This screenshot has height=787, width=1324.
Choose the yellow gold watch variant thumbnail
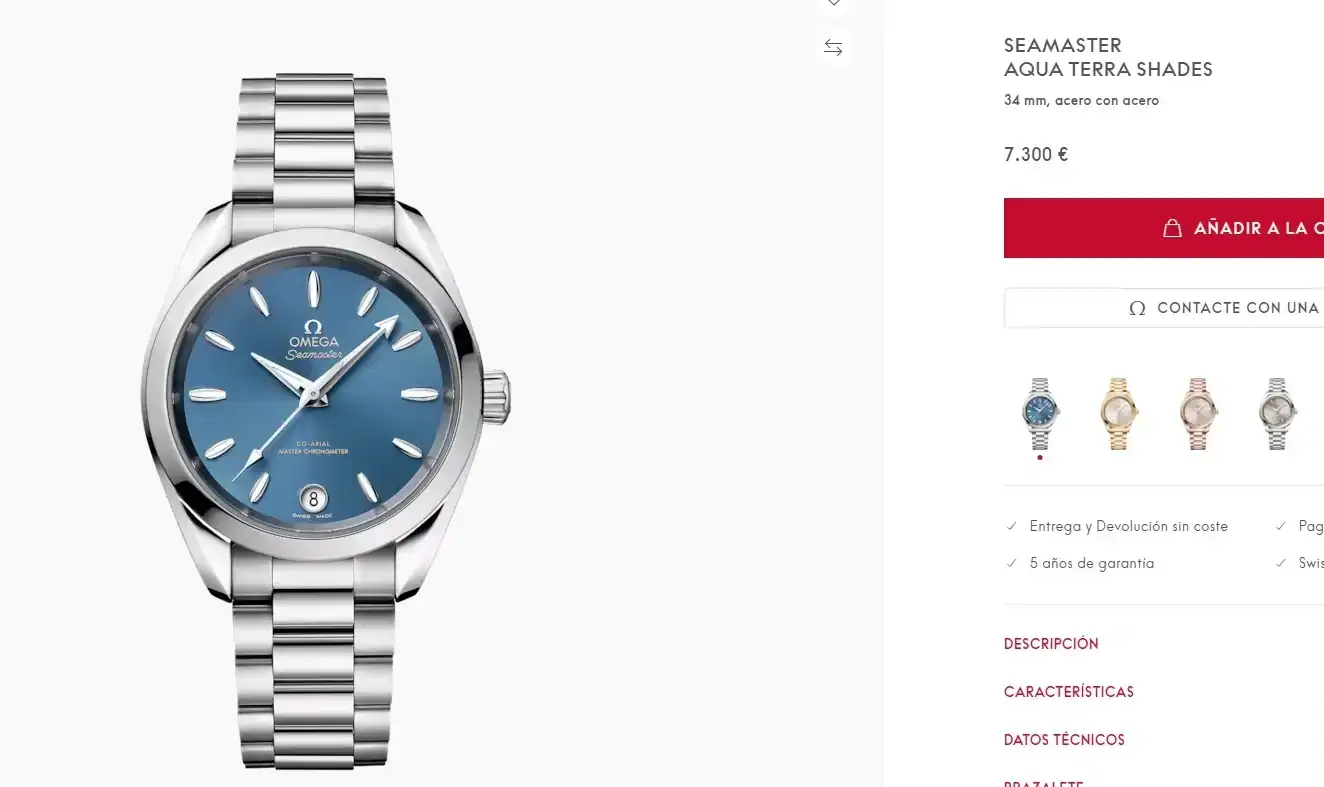1118,413
